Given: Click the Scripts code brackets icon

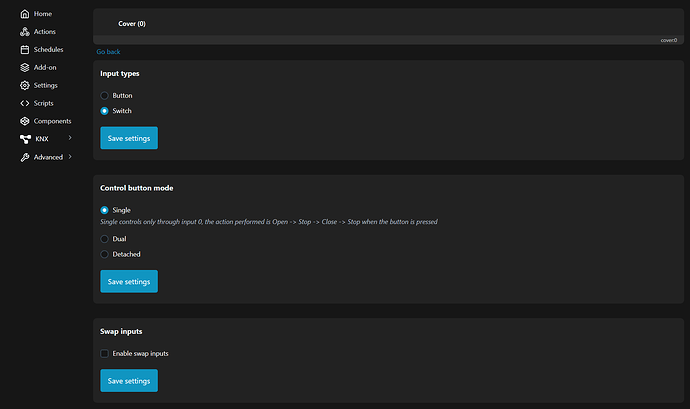Looking at the screenshot, I should 25,103.
